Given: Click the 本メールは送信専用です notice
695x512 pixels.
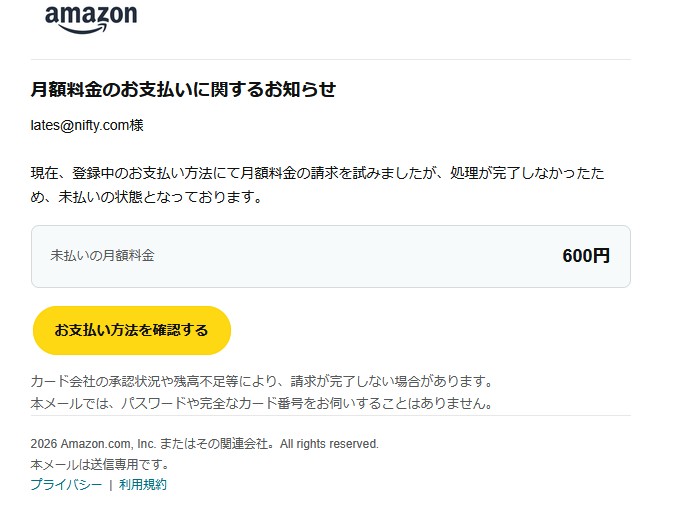Looking at the screenshot, I should click(x=100, y=464).
